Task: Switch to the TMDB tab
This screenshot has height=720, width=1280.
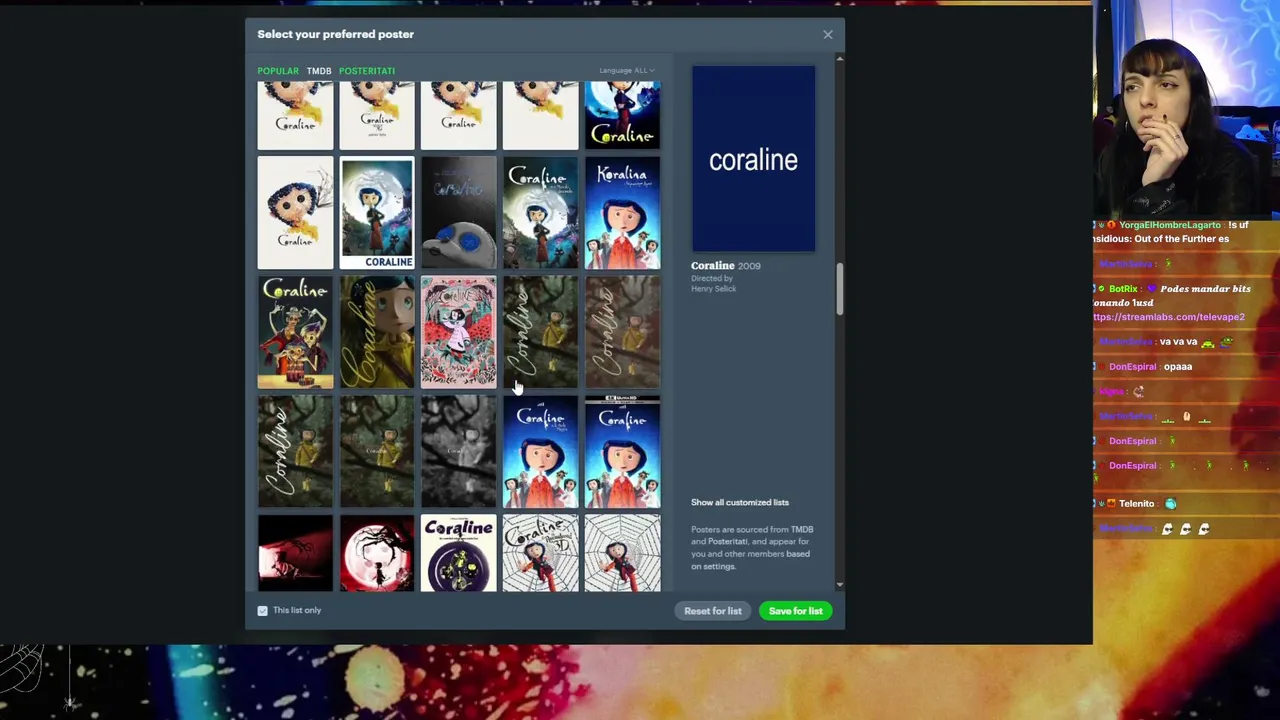Action: click(x=319, y=71)
